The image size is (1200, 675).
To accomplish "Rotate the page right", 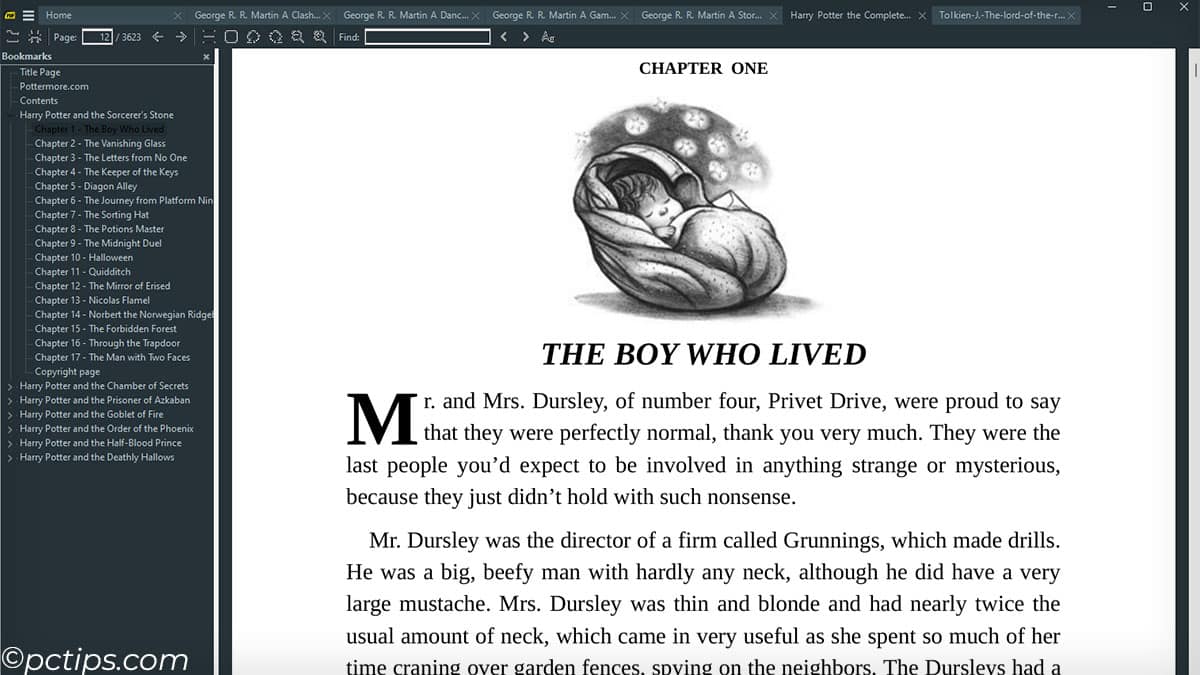I will [275, 37].
